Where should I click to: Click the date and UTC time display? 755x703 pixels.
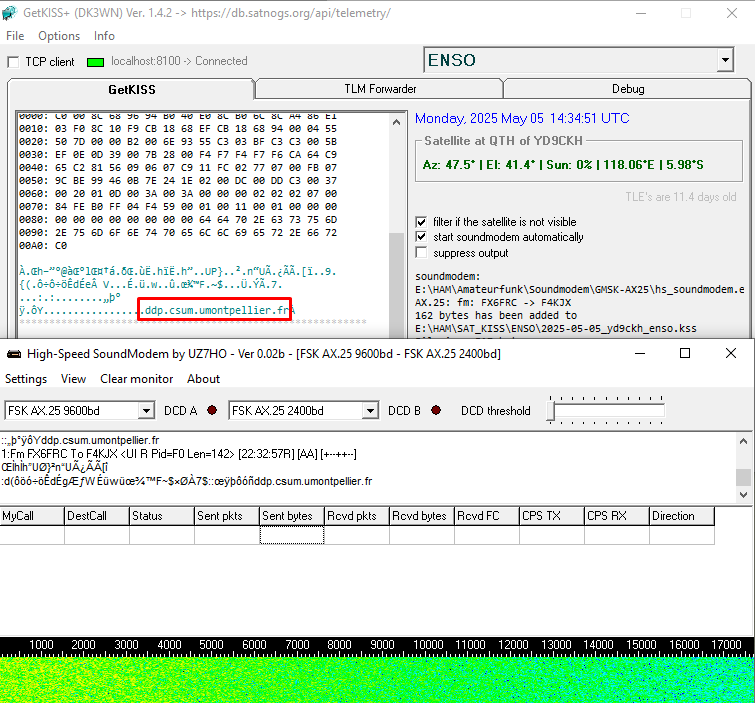pyautogui.click(x=522, y=118)
